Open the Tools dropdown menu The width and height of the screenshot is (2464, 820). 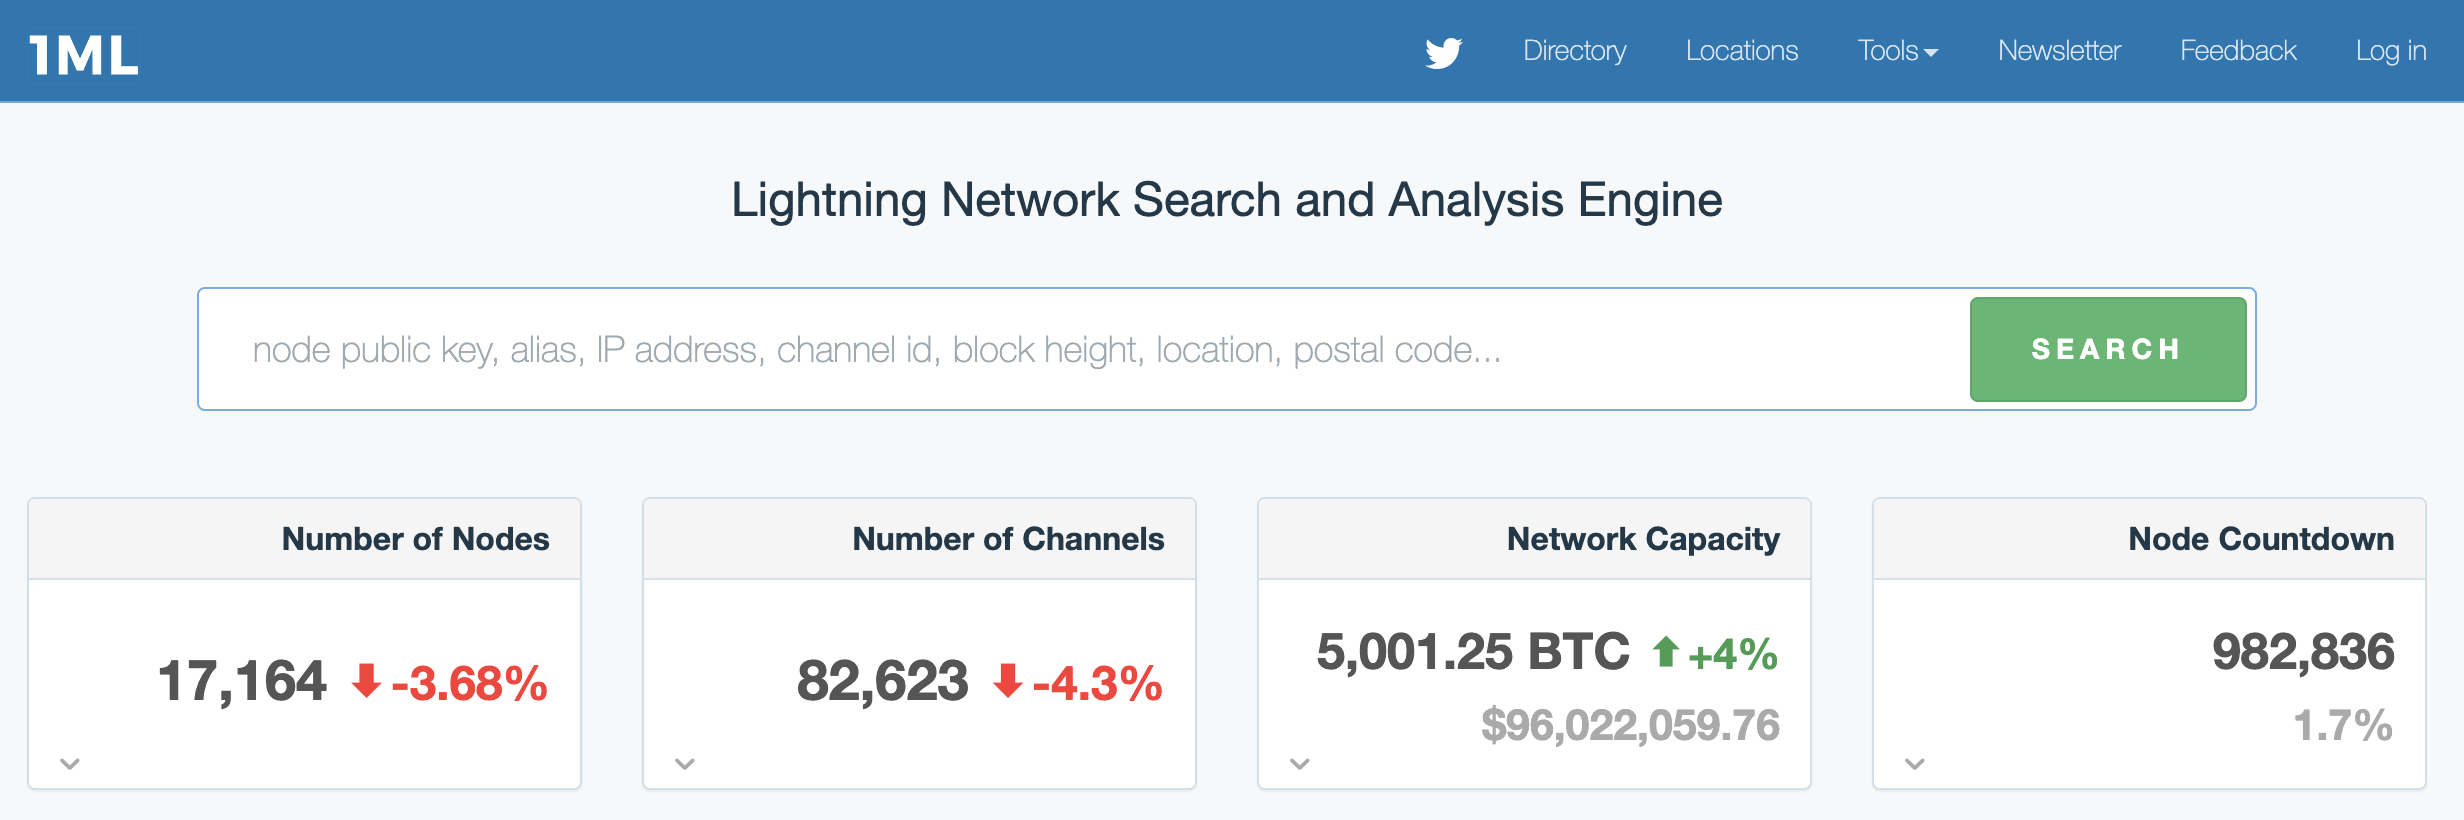pos(1897,51)
